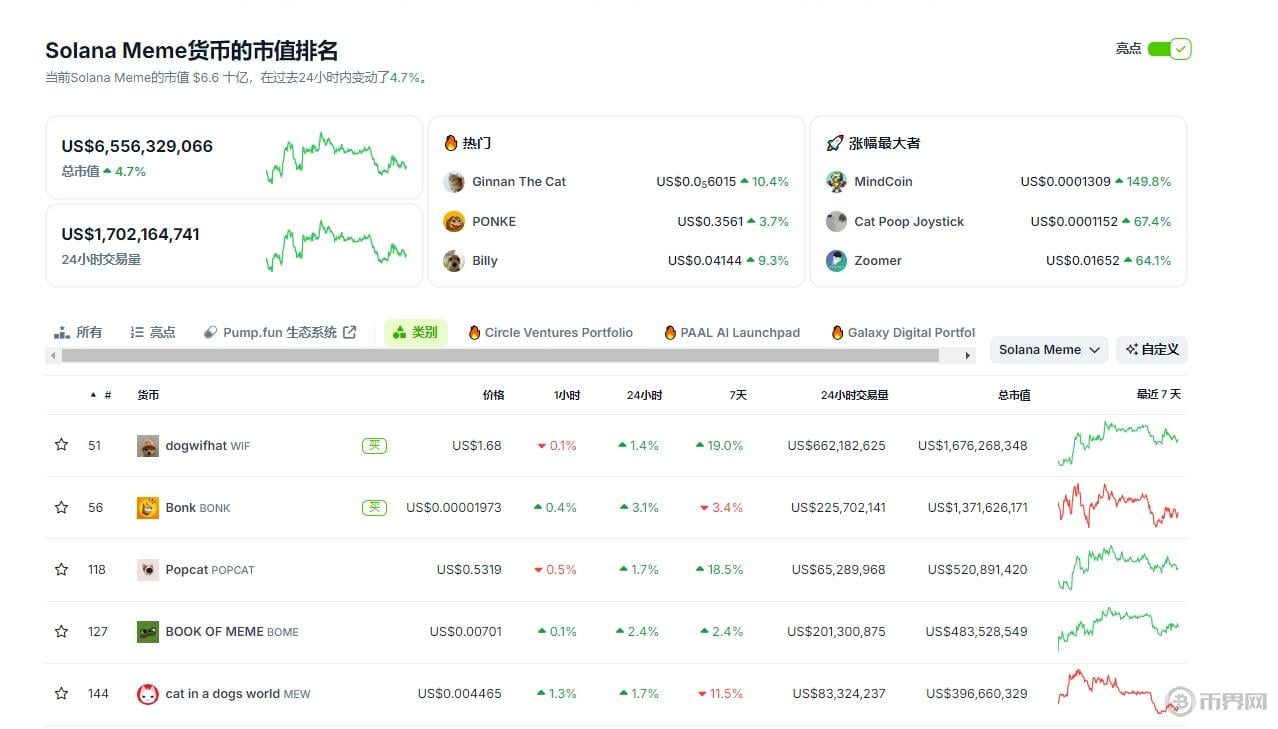Open the 所有 tab

(x=78, y=332)
